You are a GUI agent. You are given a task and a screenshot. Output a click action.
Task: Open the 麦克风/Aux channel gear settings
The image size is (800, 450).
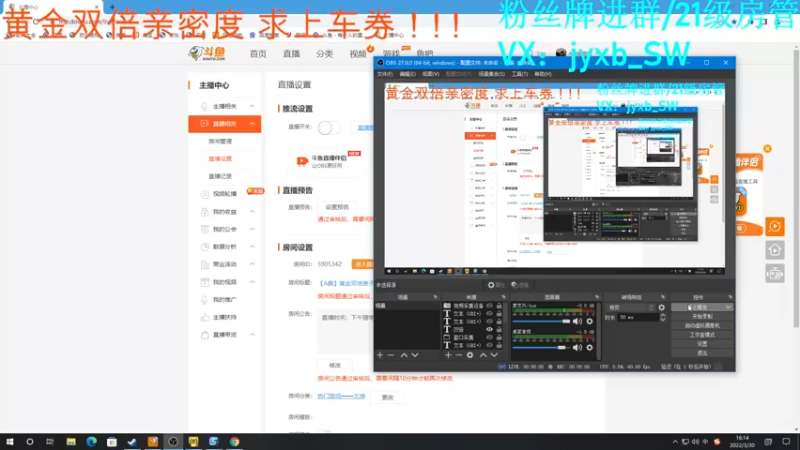[589, 321]
